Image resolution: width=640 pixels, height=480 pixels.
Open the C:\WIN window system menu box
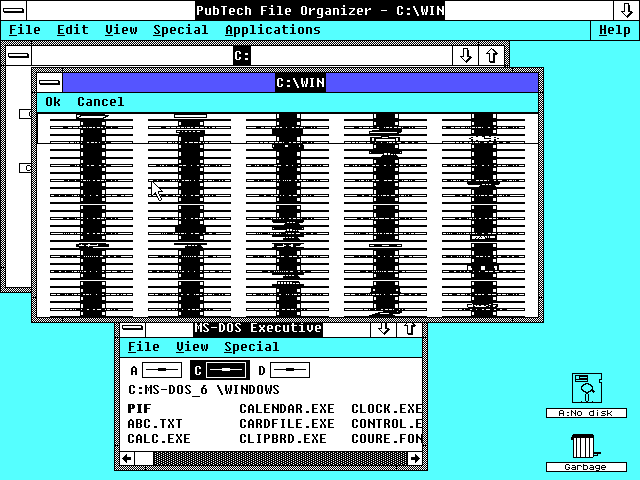[x=50, y=82]
